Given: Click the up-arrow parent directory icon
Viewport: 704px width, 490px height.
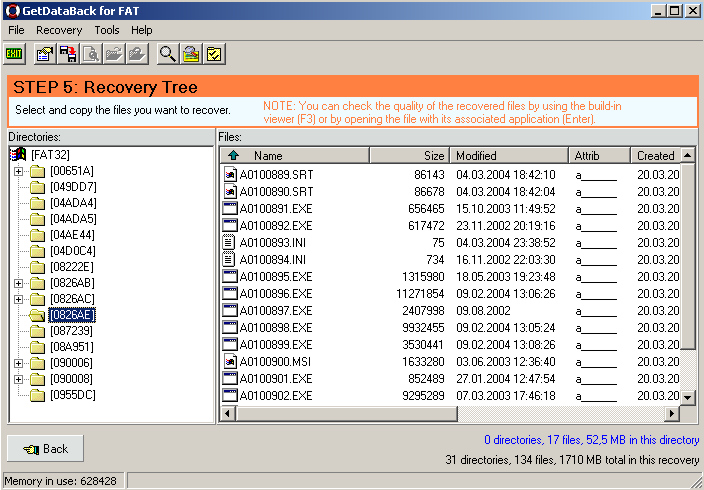Looking at the screenshot, I should coord(233,155).
